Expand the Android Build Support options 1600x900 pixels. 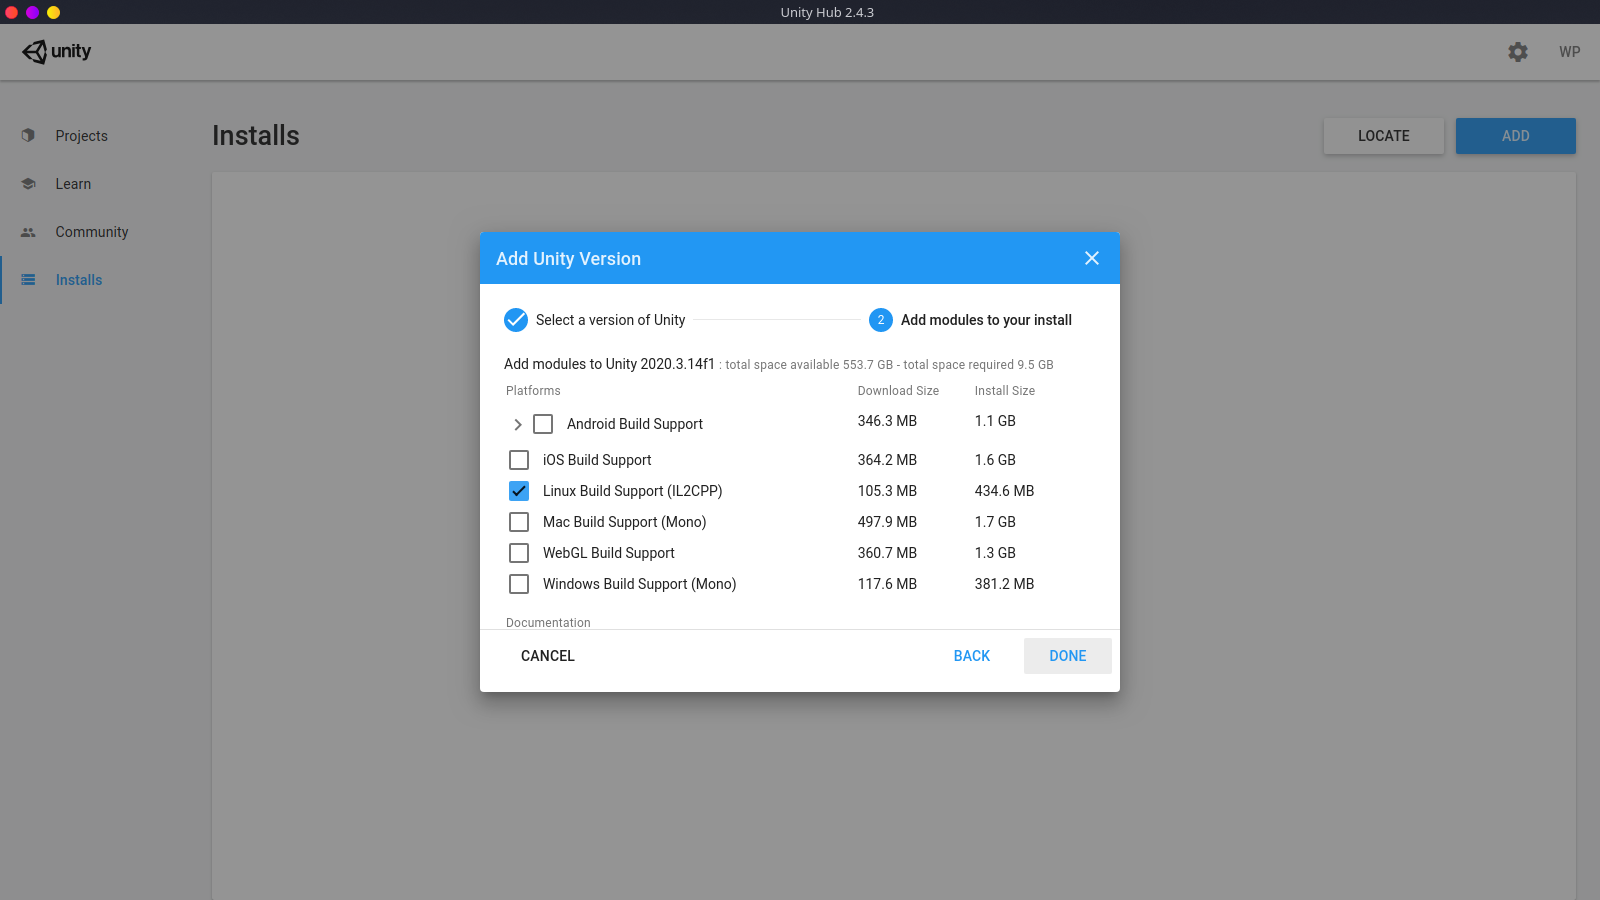point(518,424)
